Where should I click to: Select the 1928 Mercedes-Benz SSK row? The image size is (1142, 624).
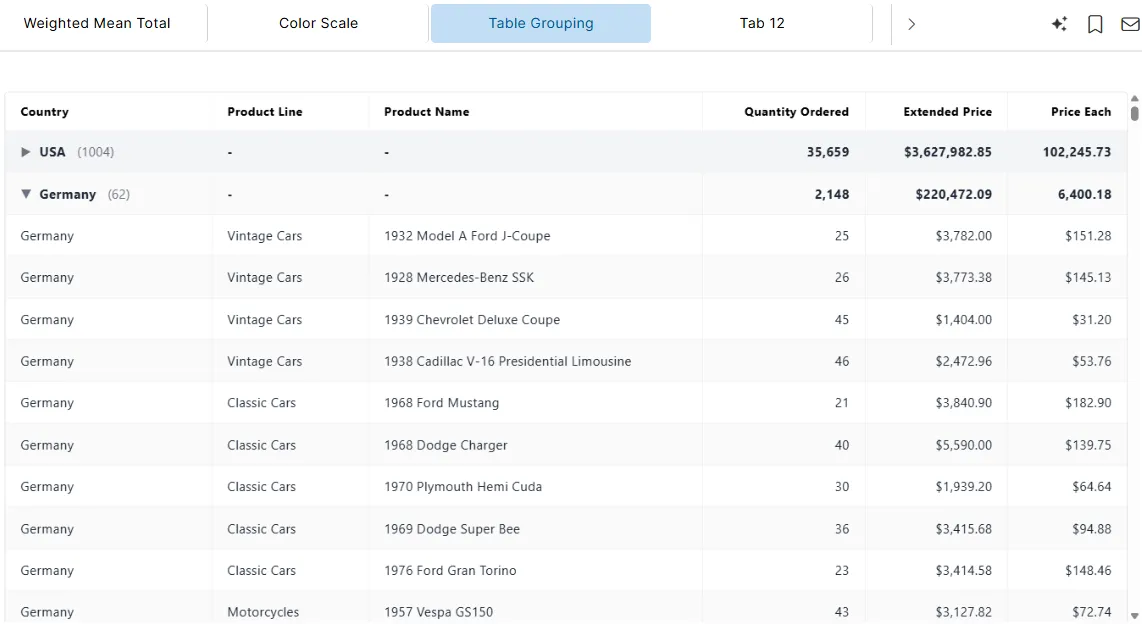(x=460, y=277)
